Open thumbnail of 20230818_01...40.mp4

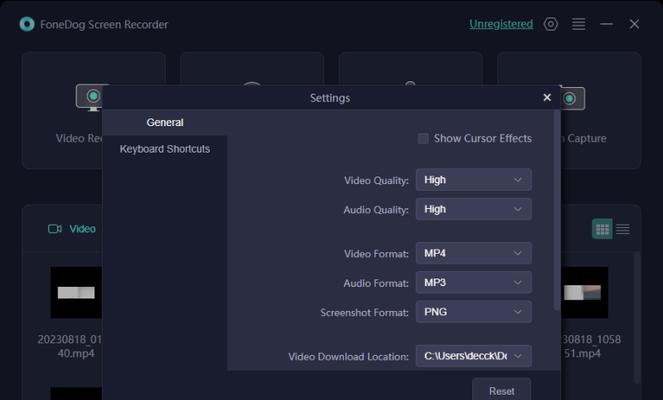pos(76,292)
